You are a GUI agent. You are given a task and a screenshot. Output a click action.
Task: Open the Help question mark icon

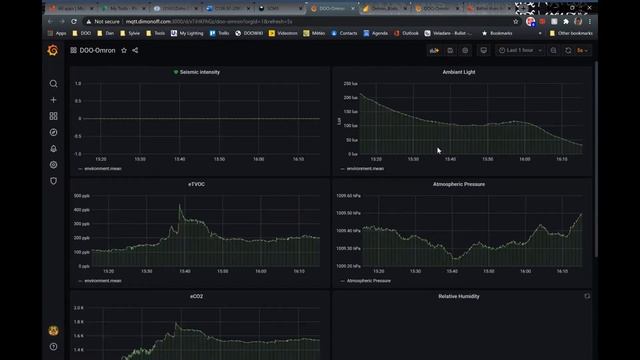pos(53,347)
